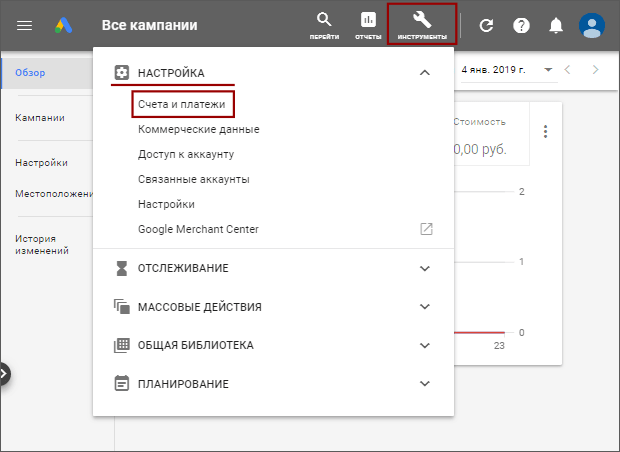The height and width of the screenshot is (452, 620).
Task: Open the notifications bell
Action: pos(556,26)
